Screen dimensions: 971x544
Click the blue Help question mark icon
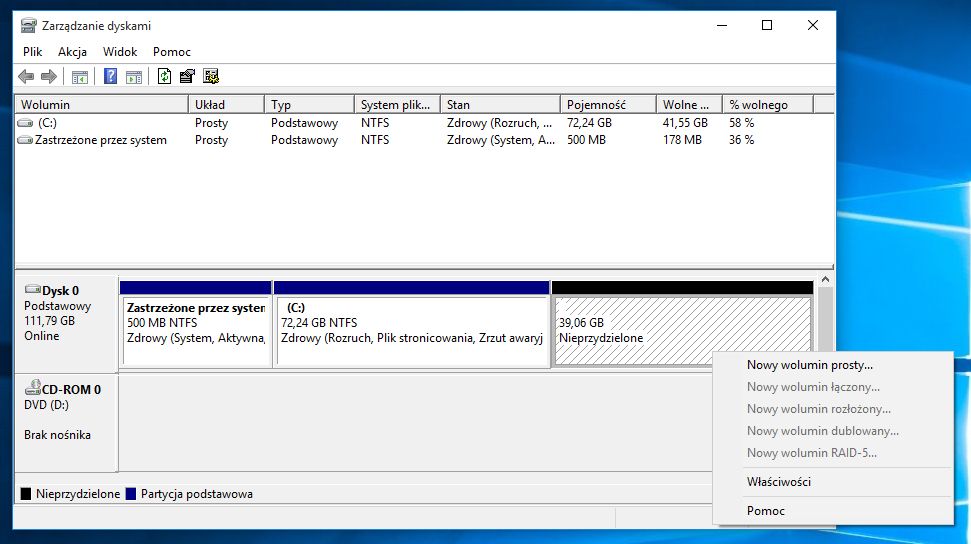pyautogui.click(x=110, y=77)
